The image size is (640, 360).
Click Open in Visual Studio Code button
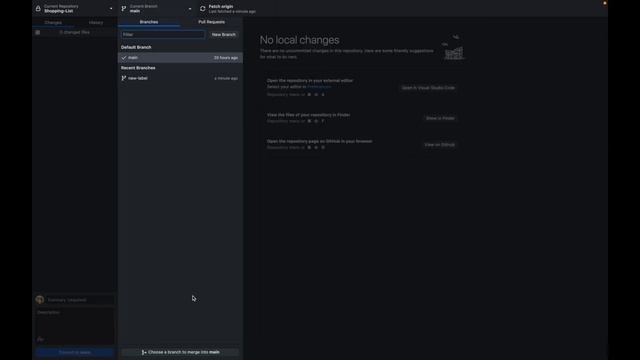point(428,88)
